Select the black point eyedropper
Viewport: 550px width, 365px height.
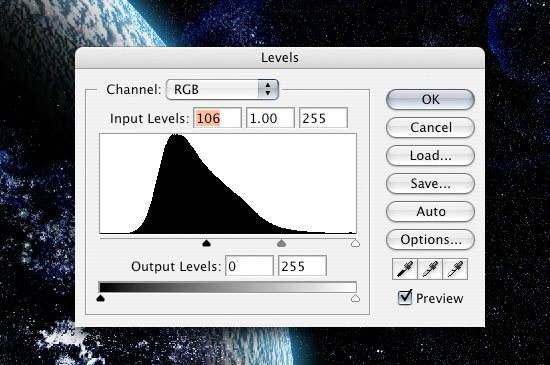pos(405,269)
